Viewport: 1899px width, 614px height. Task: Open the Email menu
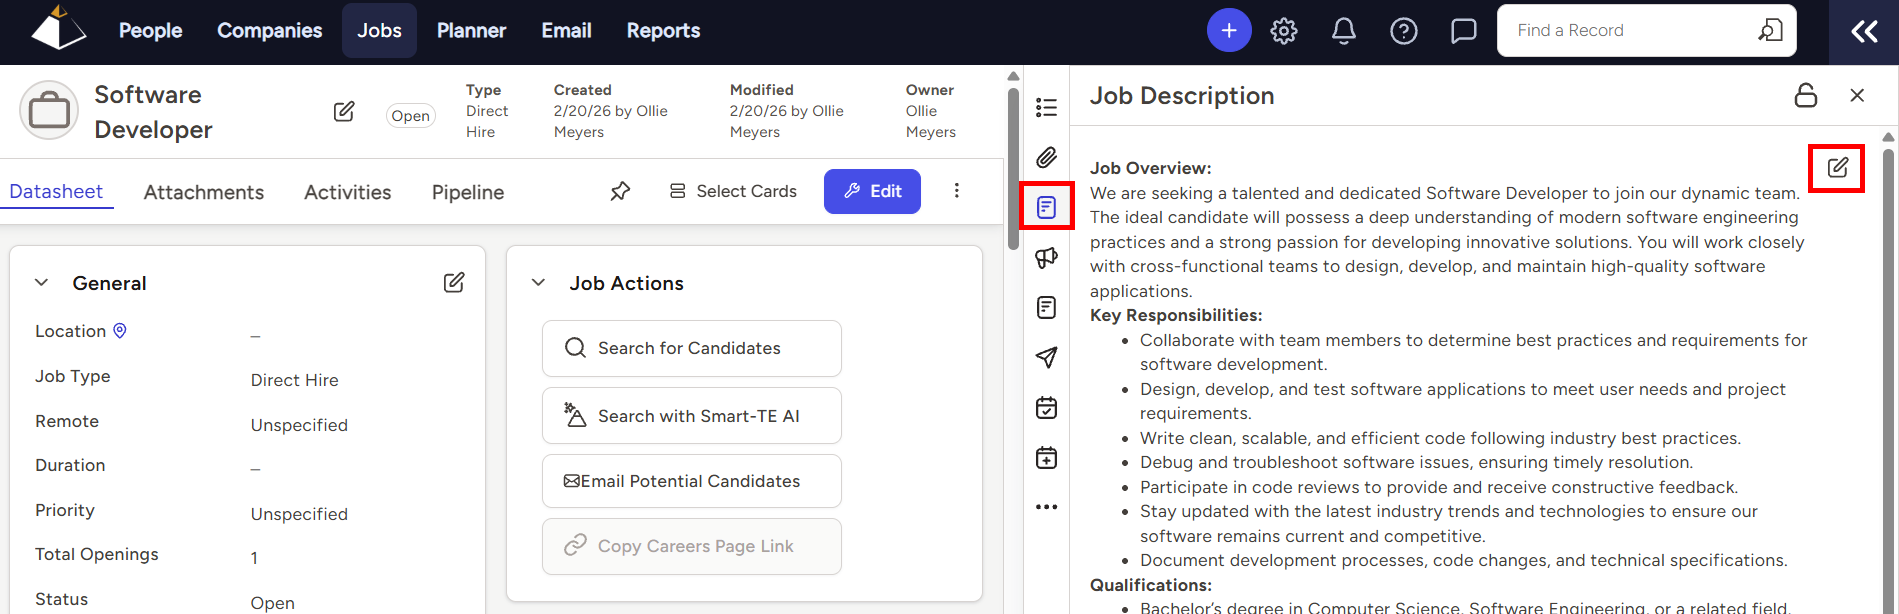[566, 31]
